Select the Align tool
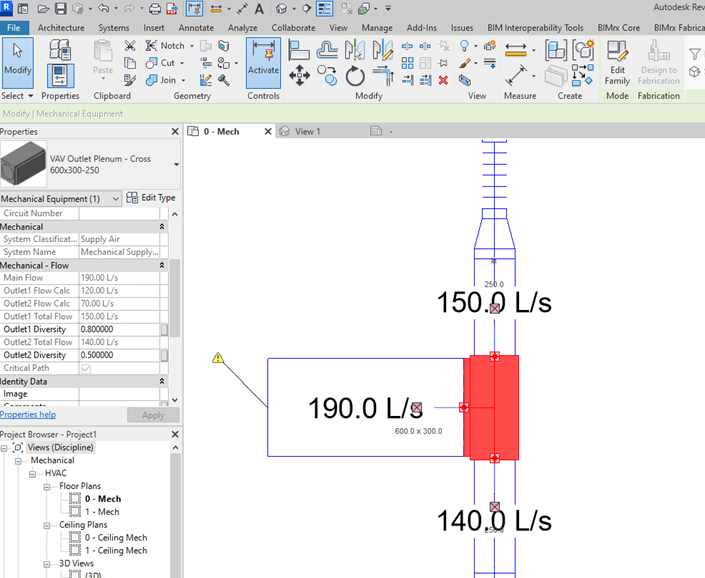 click(x=299, y=50)
